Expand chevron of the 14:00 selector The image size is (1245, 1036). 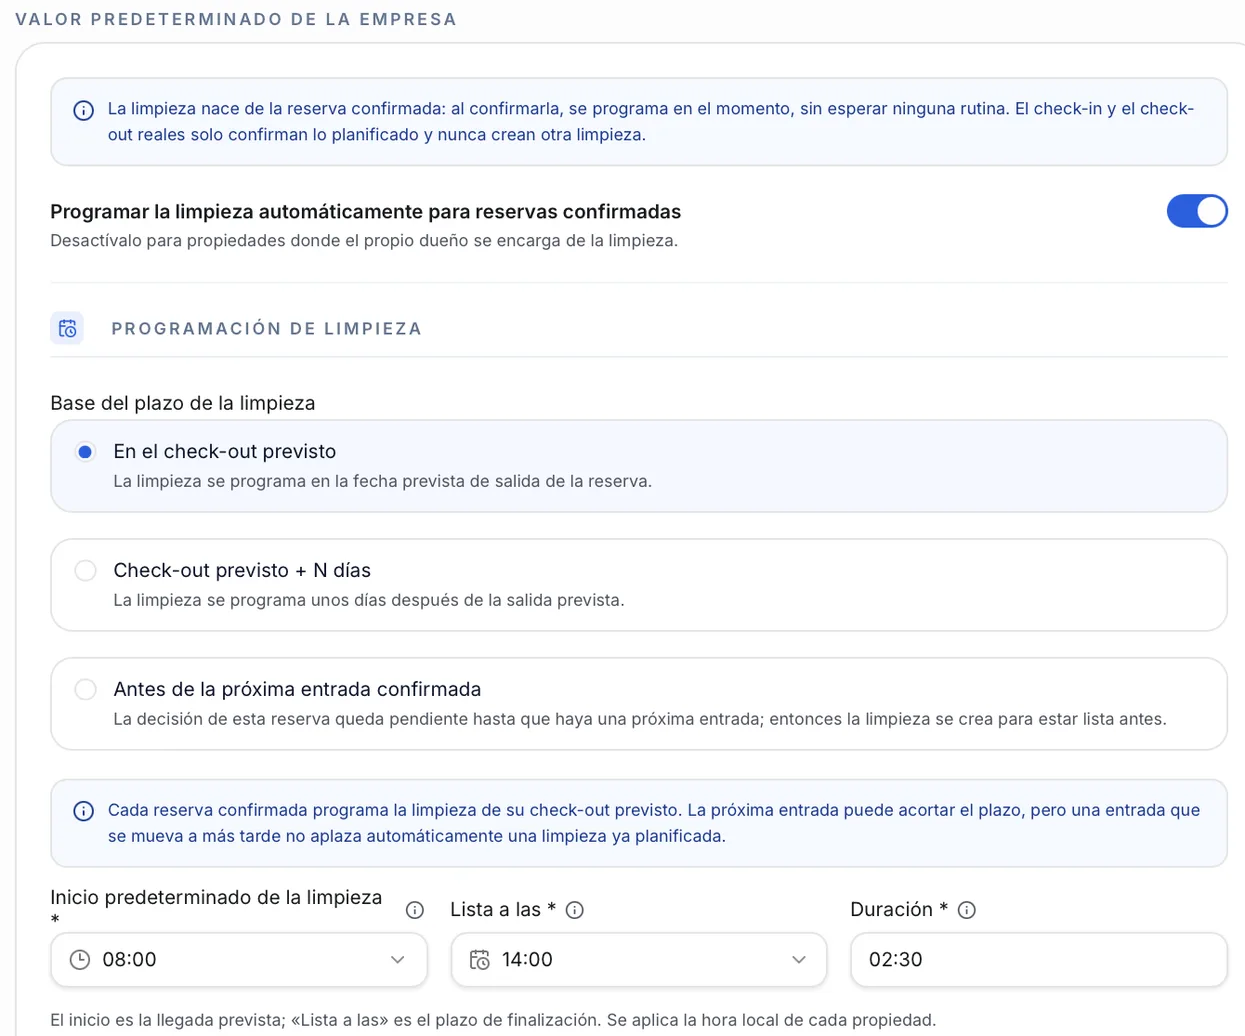pos(798,960)
